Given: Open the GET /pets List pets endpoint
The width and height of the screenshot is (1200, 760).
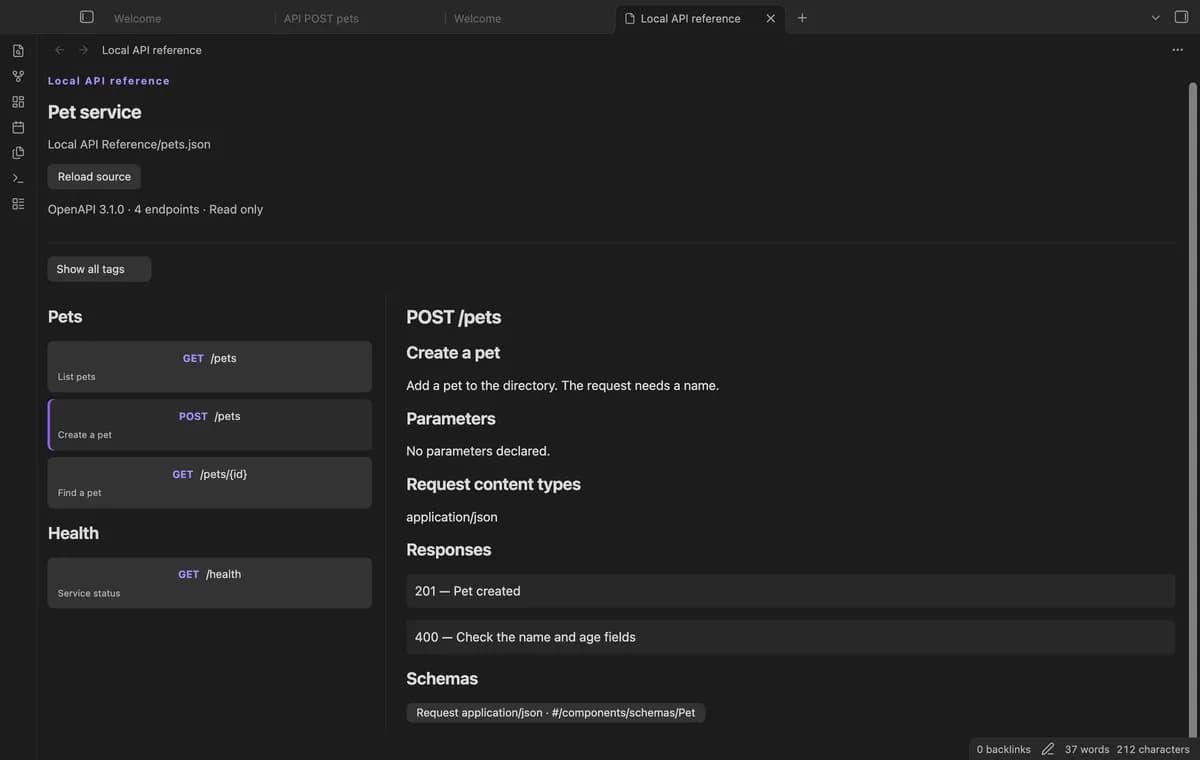Looking at the screenshot, I should coord(210,367).
